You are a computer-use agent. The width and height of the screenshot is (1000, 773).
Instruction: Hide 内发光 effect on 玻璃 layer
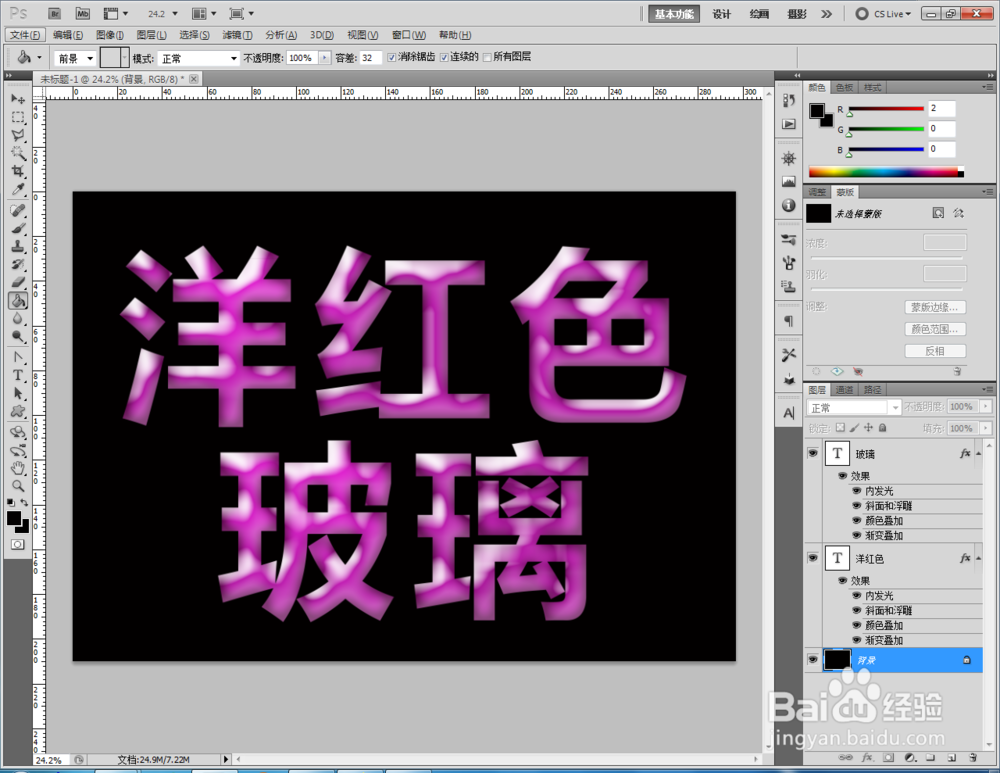[x=857, y=490]
